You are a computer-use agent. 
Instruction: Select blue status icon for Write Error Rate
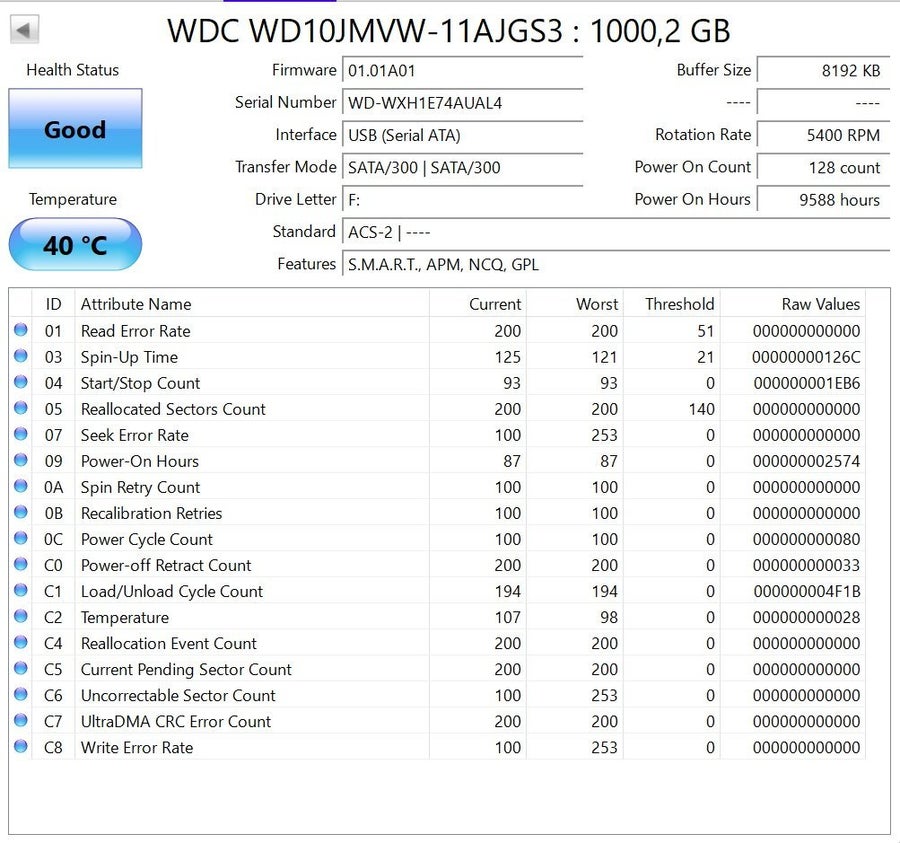[x=21, y=746]
